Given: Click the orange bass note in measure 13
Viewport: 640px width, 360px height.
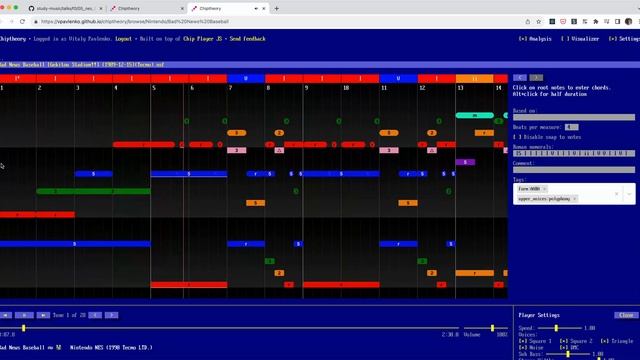Looking at the screenshot, I should [x=475, y=273].
